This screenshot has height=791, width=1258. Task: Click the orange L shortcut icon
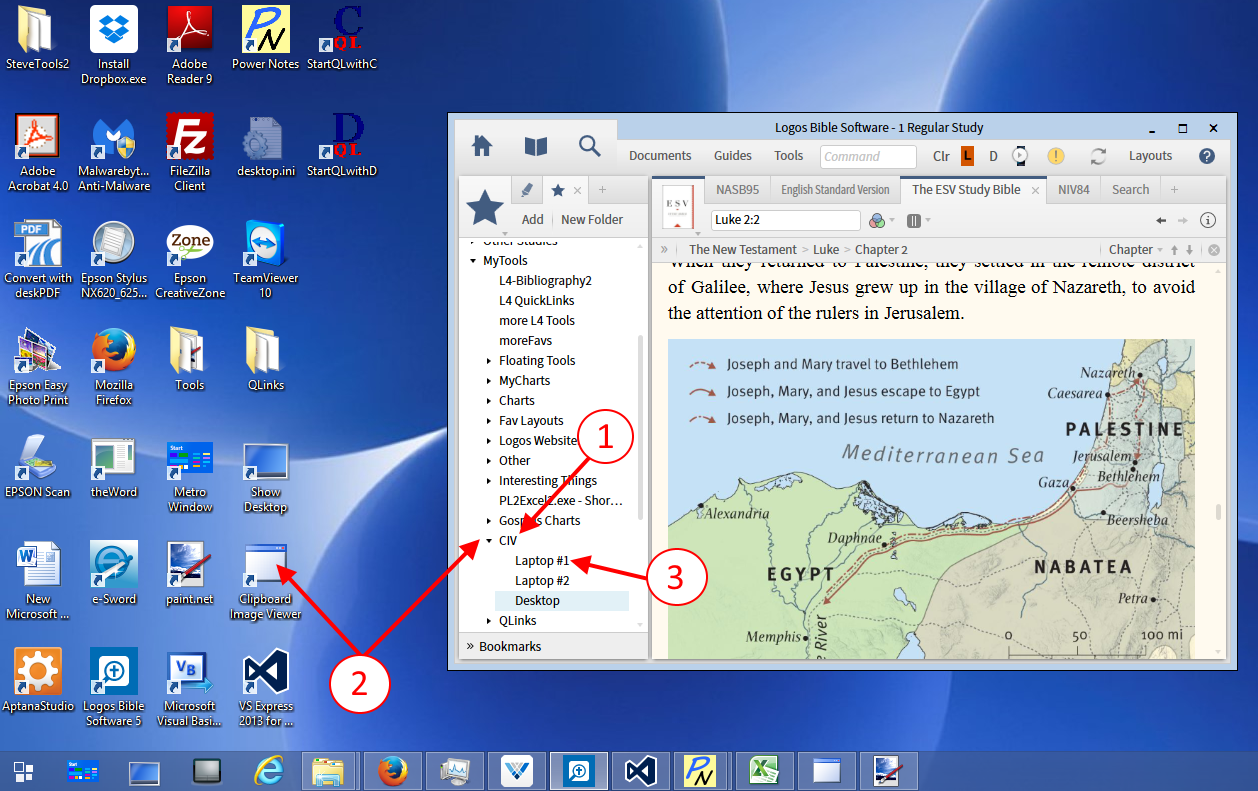pyautogui.click(x=967, y=156)
